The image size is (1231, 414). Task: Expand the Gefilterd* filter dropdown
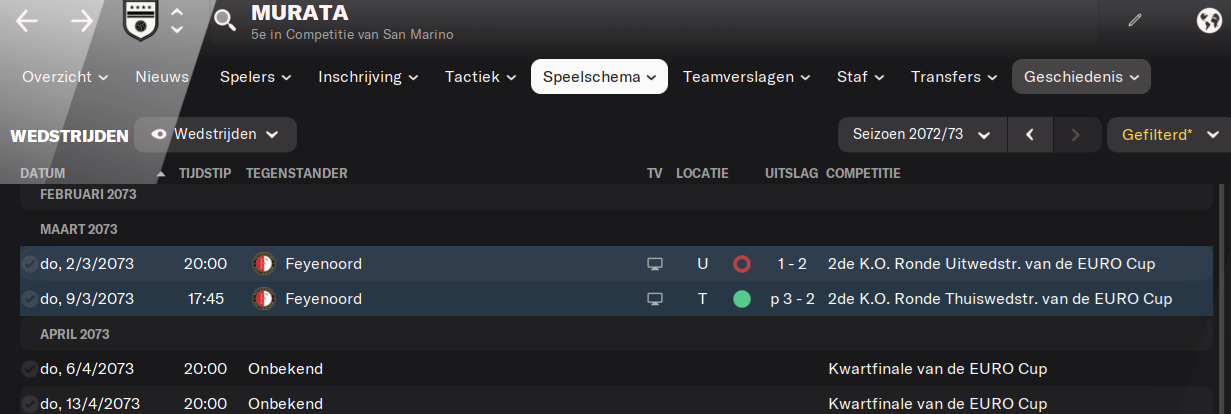pos(1168,134)
